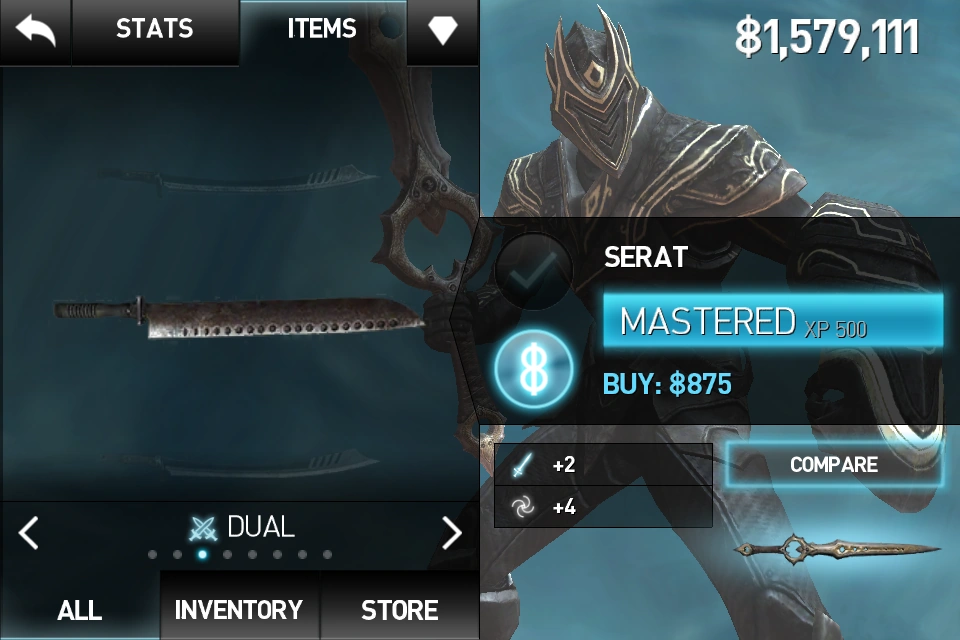The height and width of the screenshot is (640, 960).
Task: Click the COMPARE button
Action: [834, 465]
